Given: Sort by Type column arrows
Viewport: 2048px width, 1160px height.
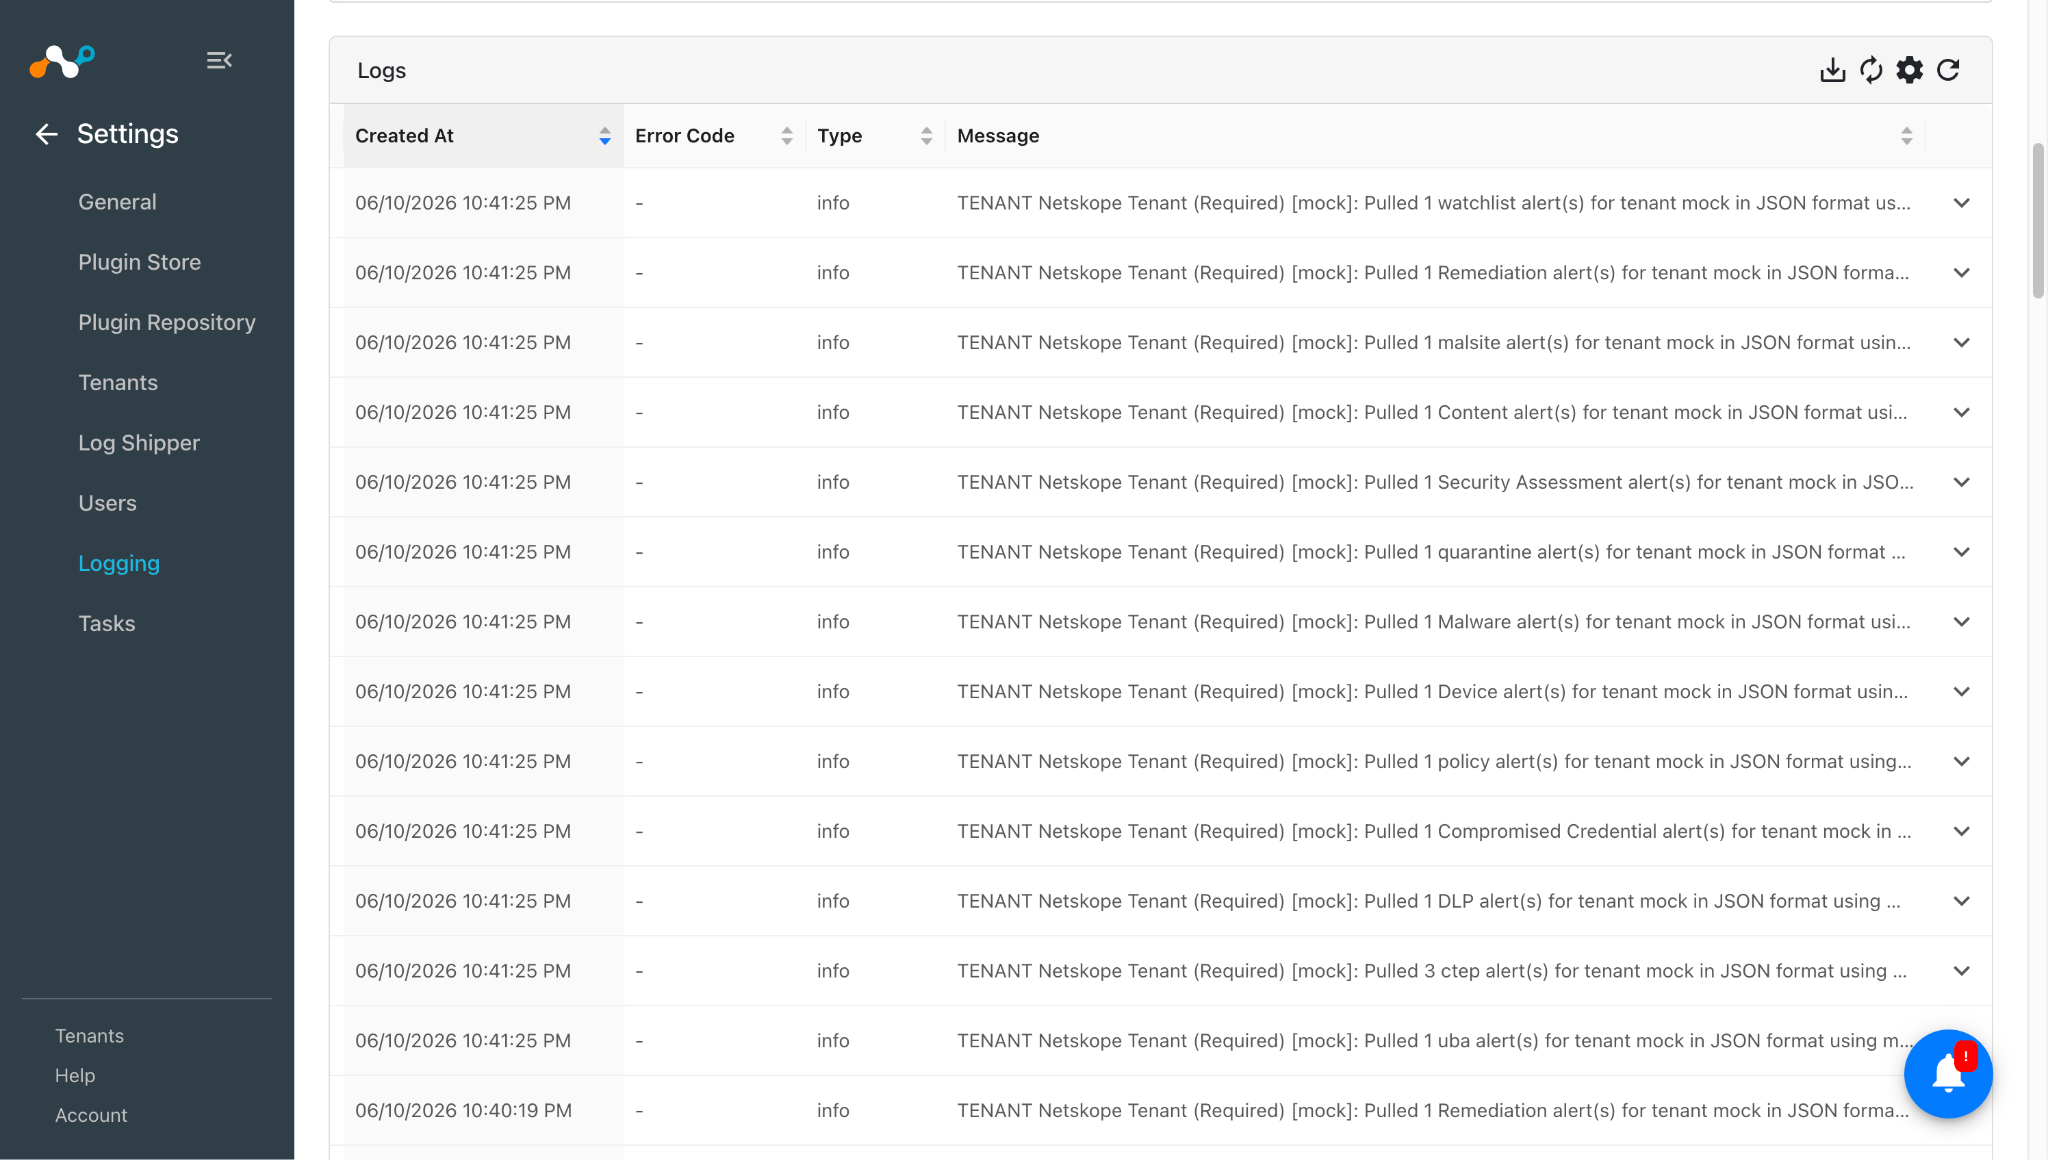Looking at the screenshot, I should (927, 136).
